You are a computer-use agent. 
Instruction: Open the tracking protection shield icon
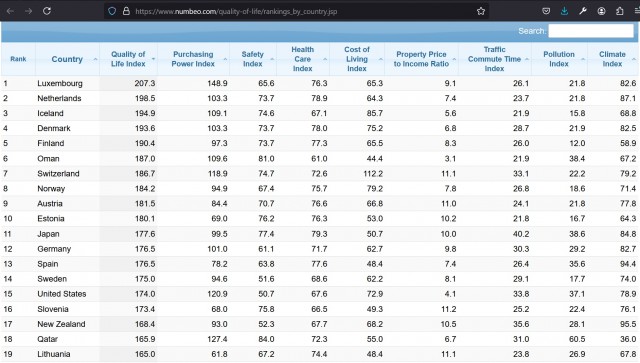[x=112, y=11]
